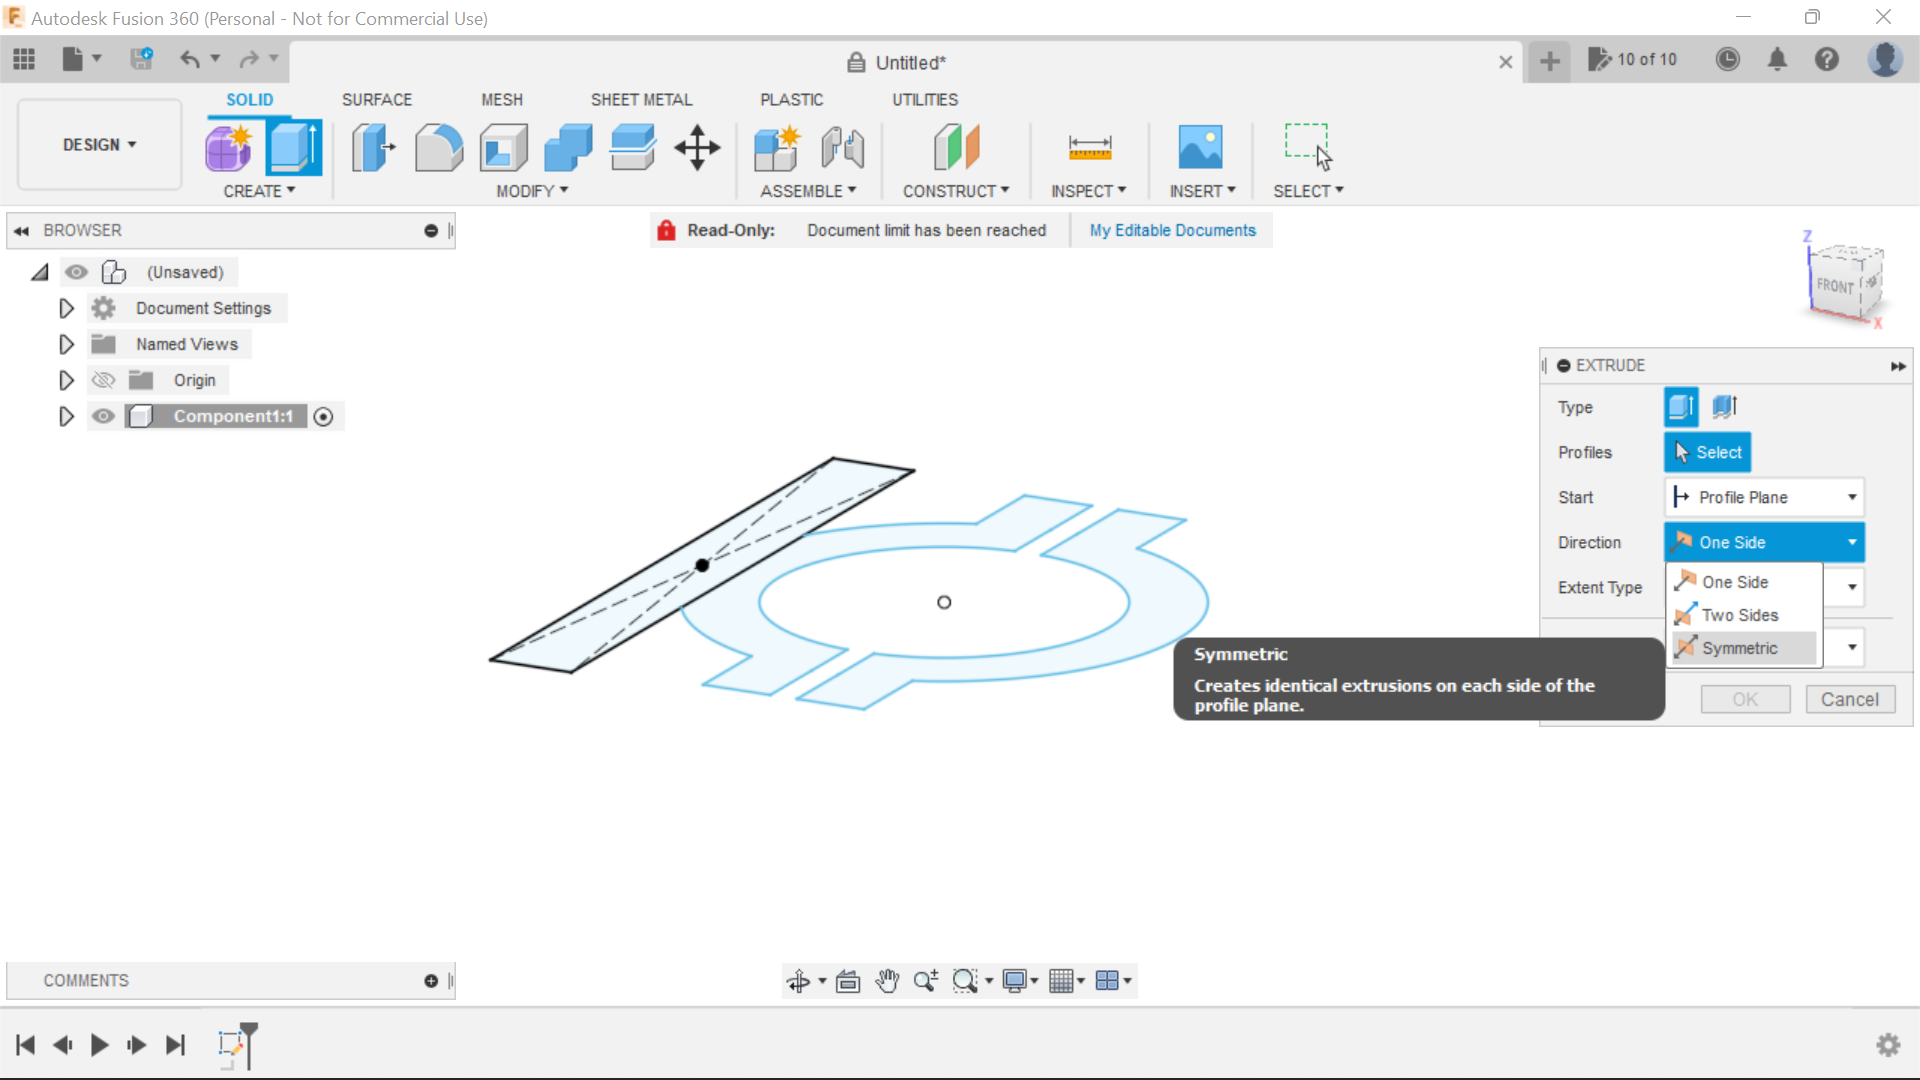Open the Joint tool icon
Image resolution: width=1920 pixels, height=1080 pixels.
[x=842, y=147]
